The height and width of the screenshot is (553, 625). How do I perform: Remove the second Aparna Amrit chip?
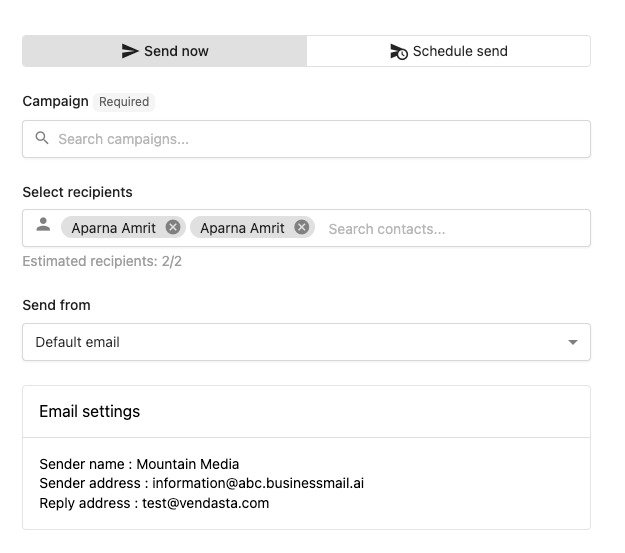(x=301, y=227)
